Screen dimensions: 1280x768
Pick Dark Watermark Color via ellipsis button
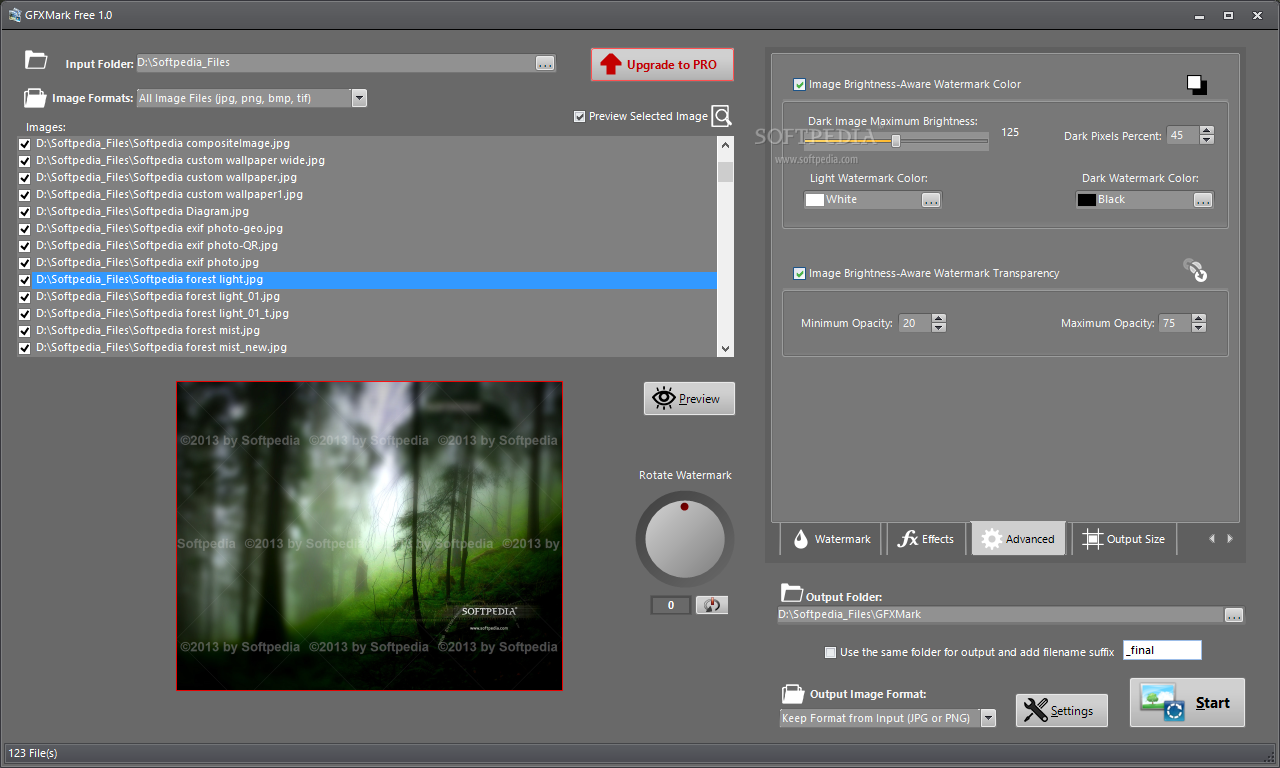click(x=1203, y=200)
